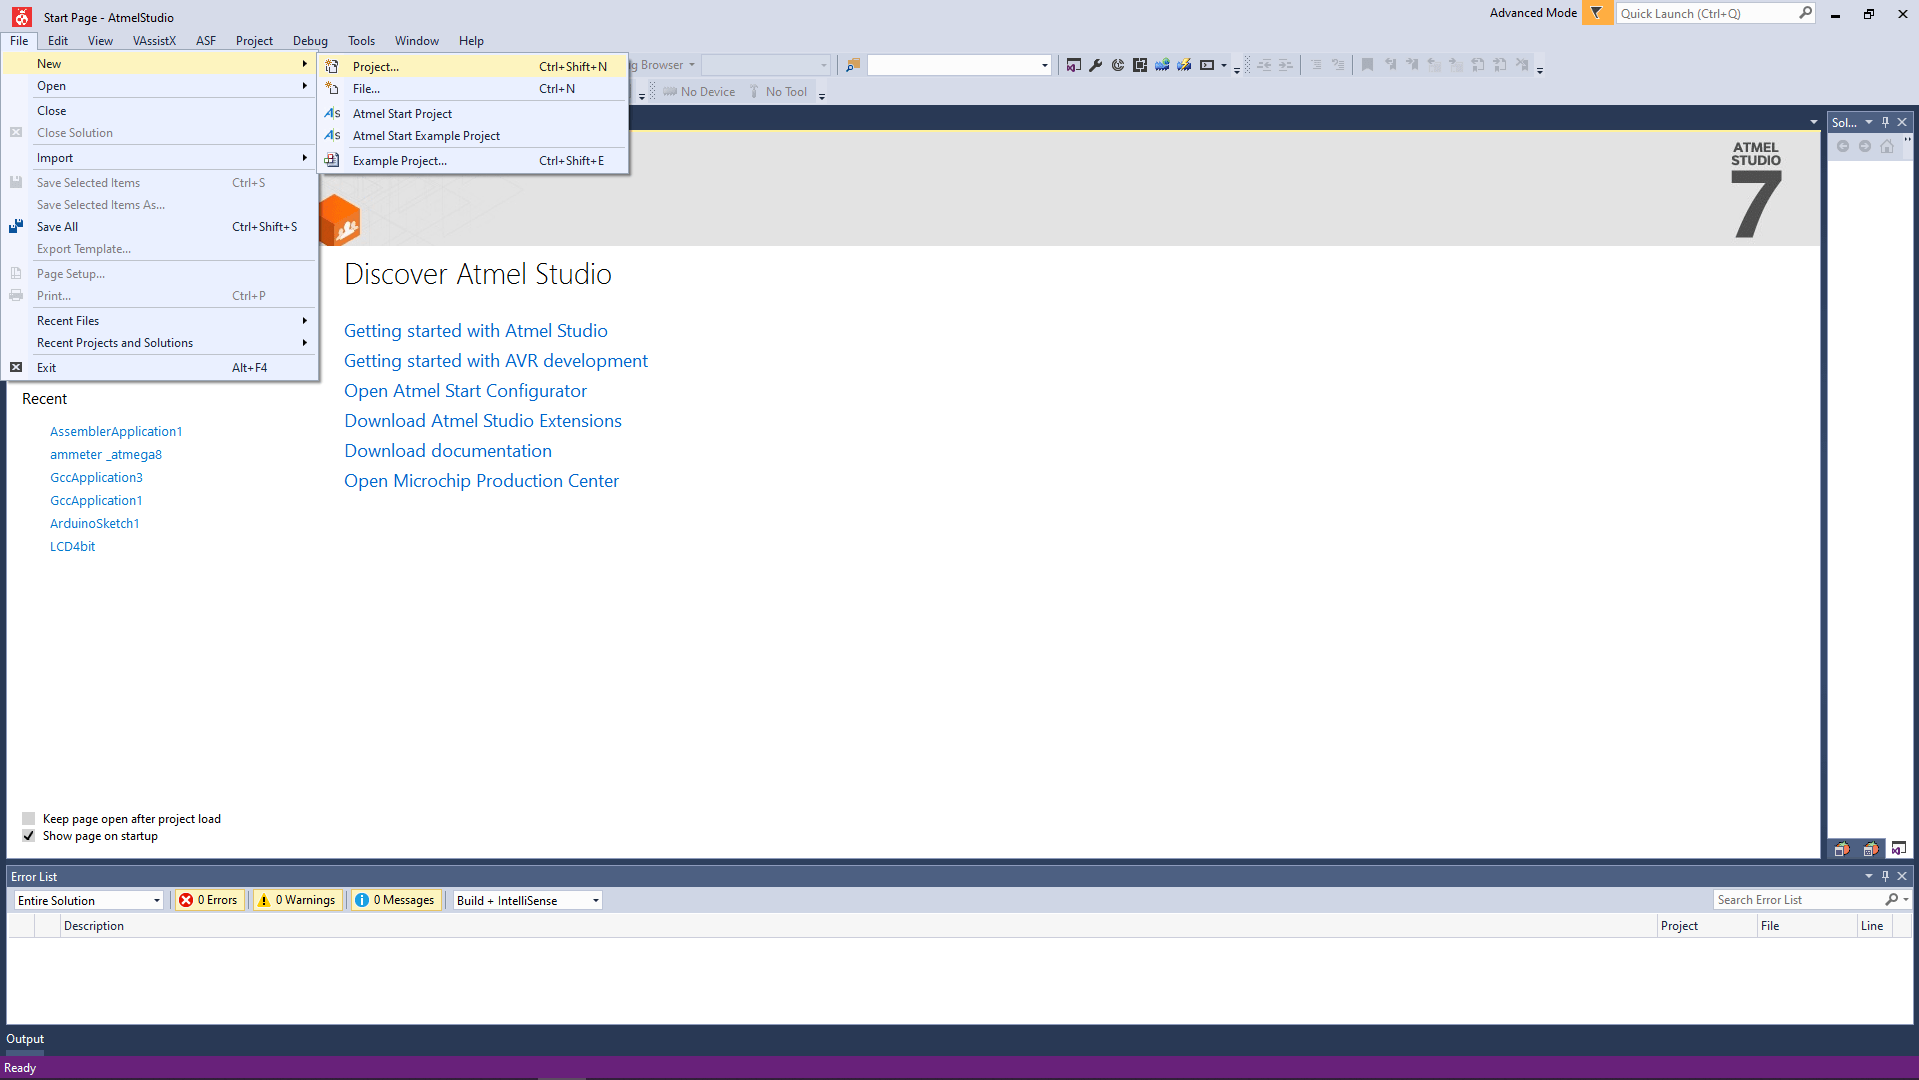Open the find combo box dropdown arrow

1044,65
